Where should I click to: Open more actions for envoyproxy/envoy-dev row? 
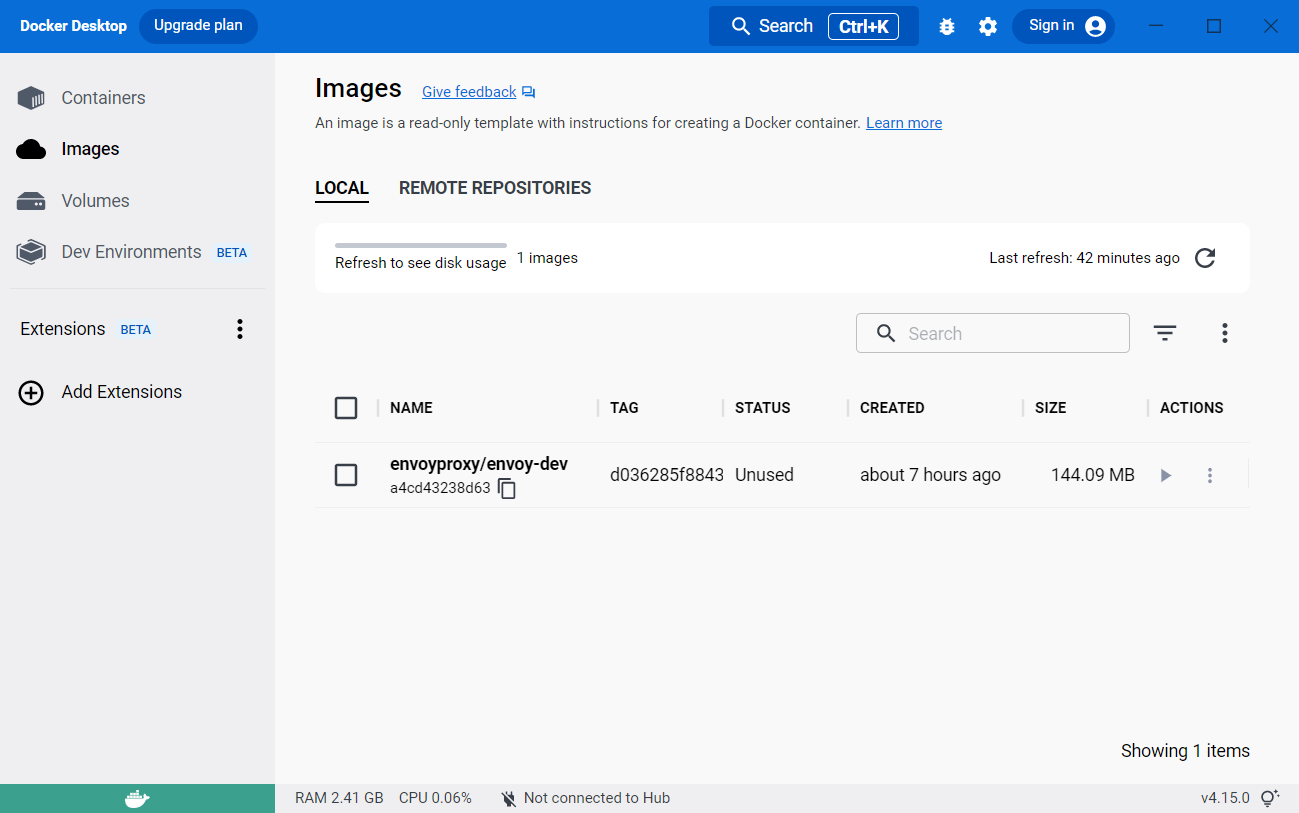pos(1210,476)
